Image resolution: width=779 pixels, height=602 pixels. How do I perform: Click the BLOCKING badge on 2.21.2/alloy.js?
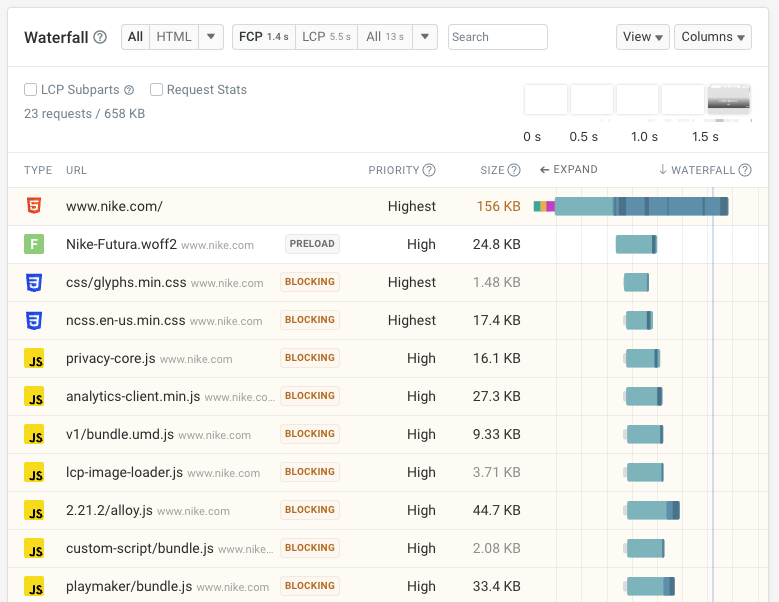pyautogui.click(x=310, y=510)
